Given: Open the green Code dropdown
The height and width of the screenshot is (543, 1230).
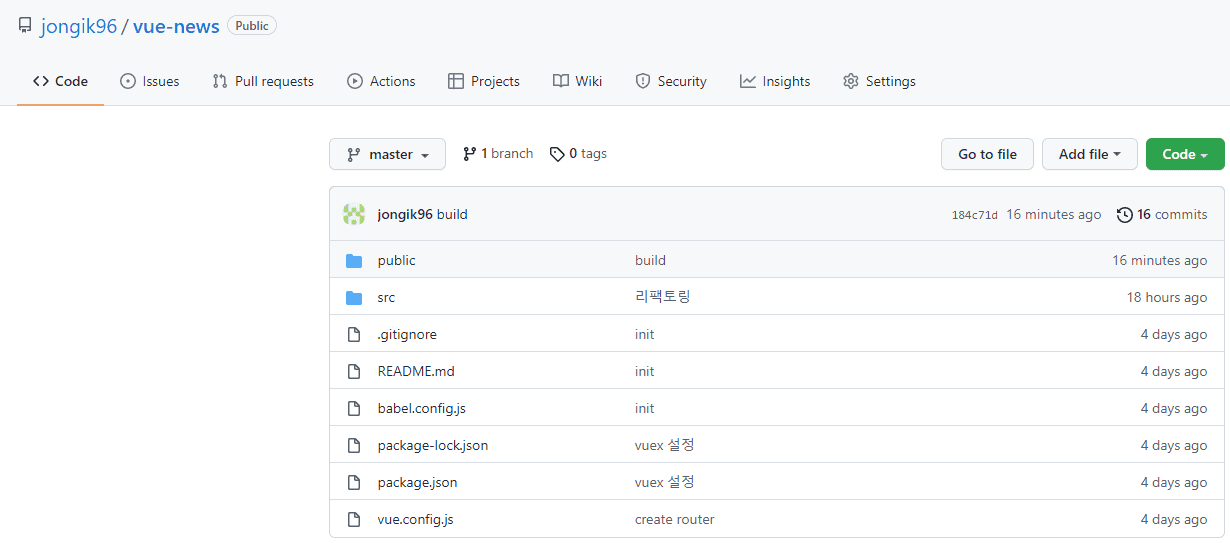Looking at the screenshot, I should pyautogui.click(x=1184, y=154).
